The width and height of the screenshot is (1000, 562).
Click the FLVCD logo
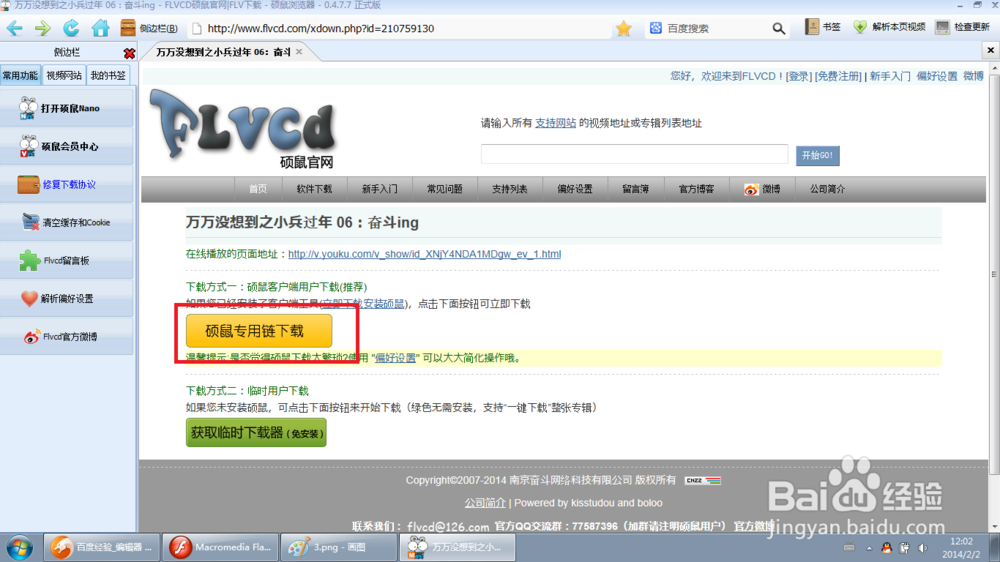tap(243, 128)
